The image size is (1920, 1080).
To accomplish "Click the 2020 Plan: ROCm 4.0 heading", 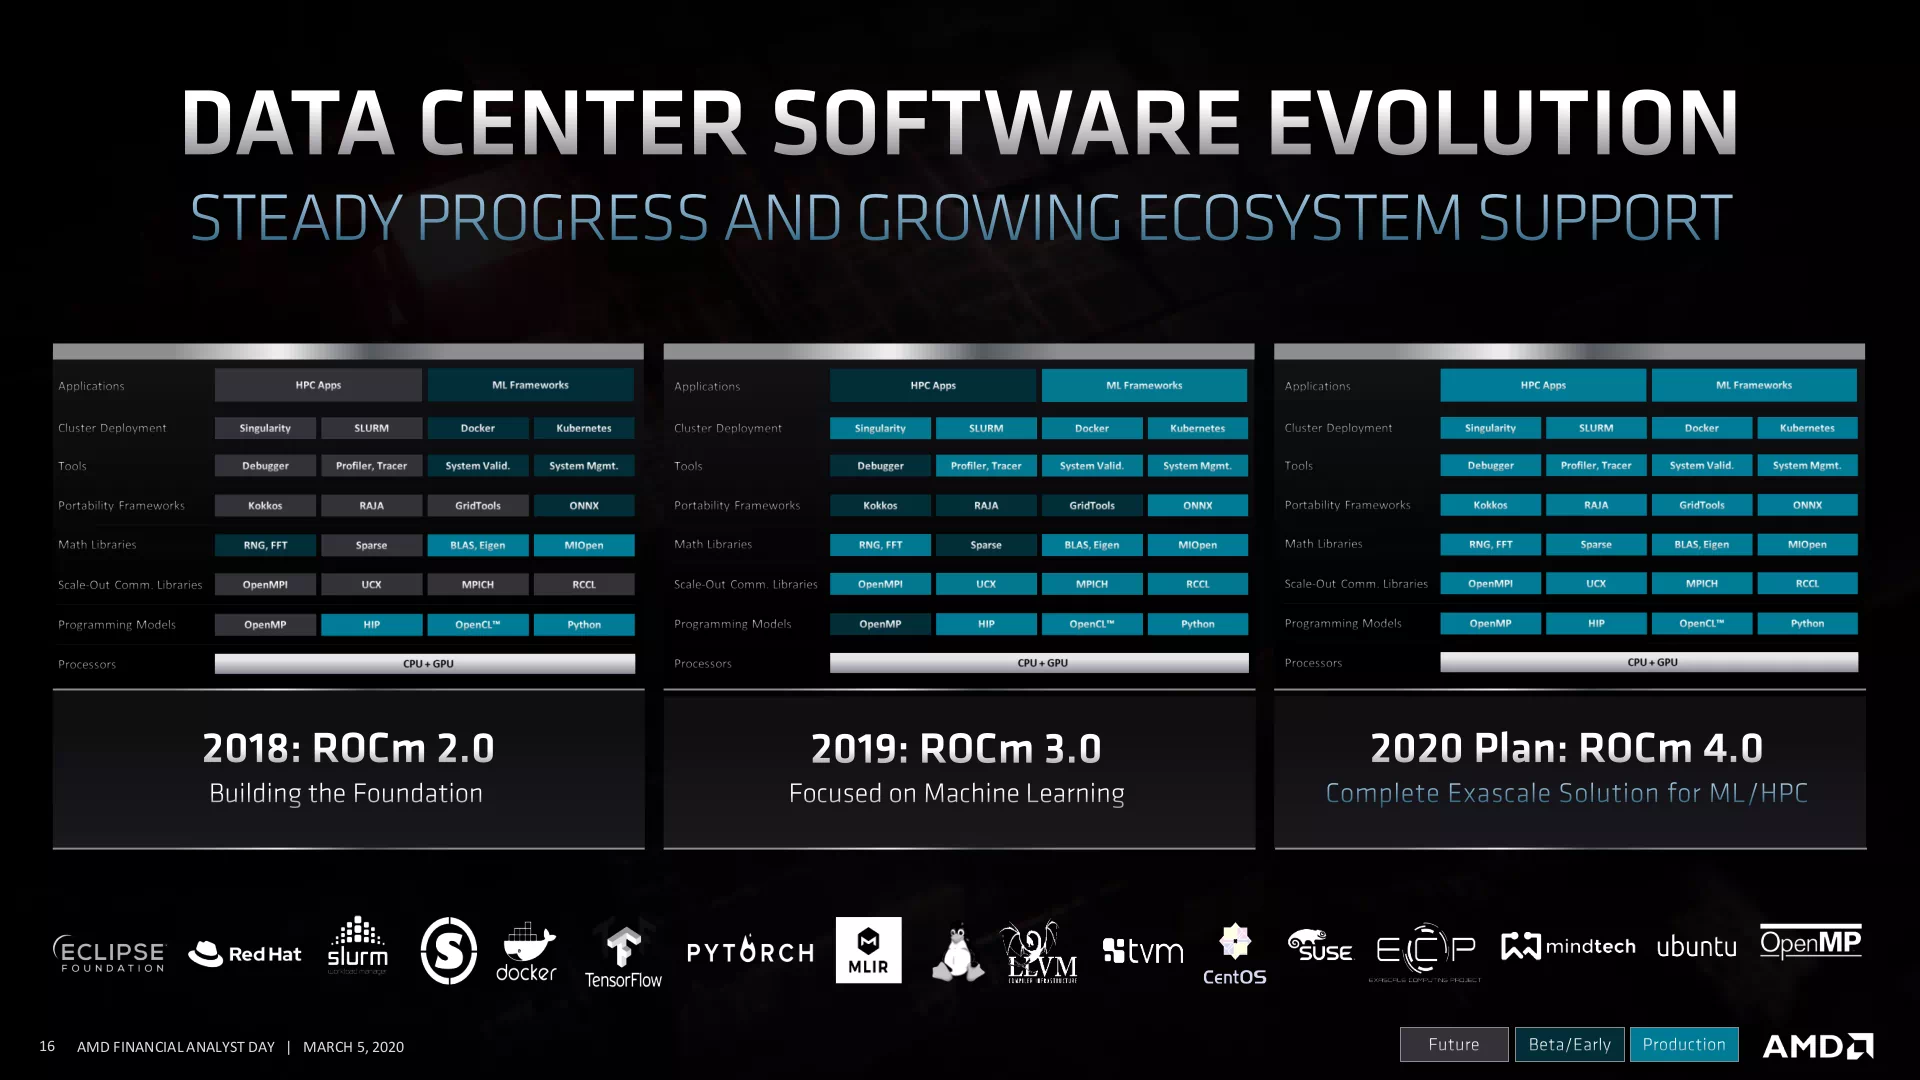I will [1567, 748].
